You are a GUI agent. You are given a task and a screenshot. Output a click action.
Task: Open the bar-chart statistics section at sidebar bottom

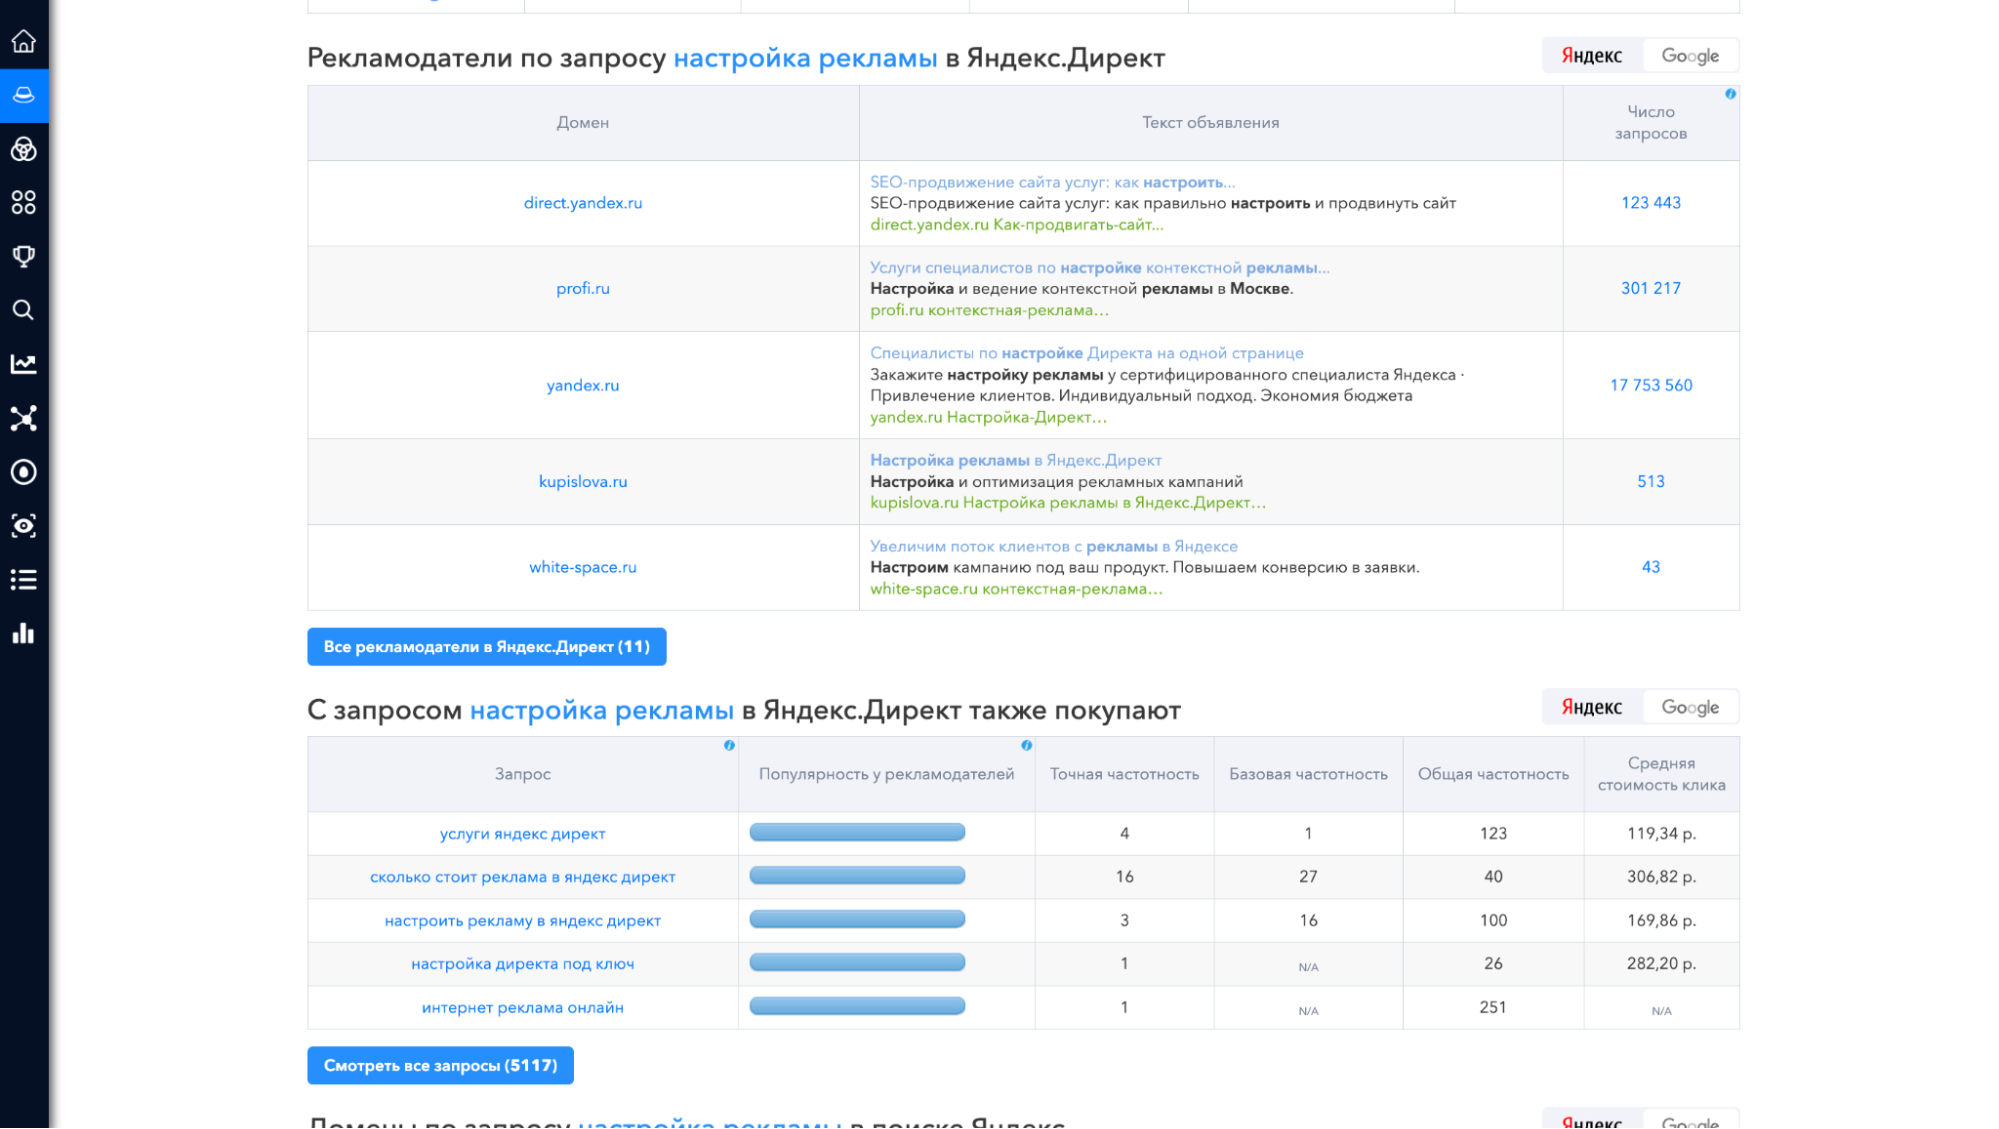pos(24,633)
